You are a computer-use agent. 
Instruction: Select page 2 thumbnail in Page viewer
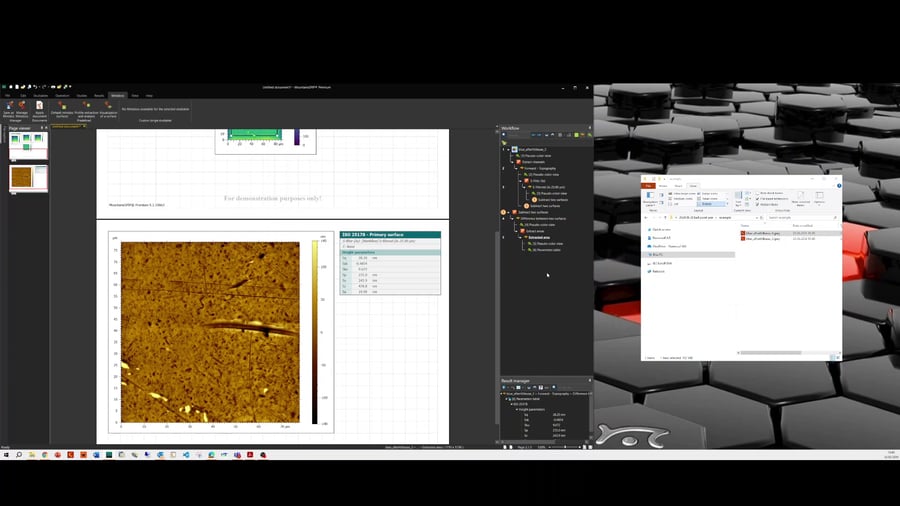(28, 178)
